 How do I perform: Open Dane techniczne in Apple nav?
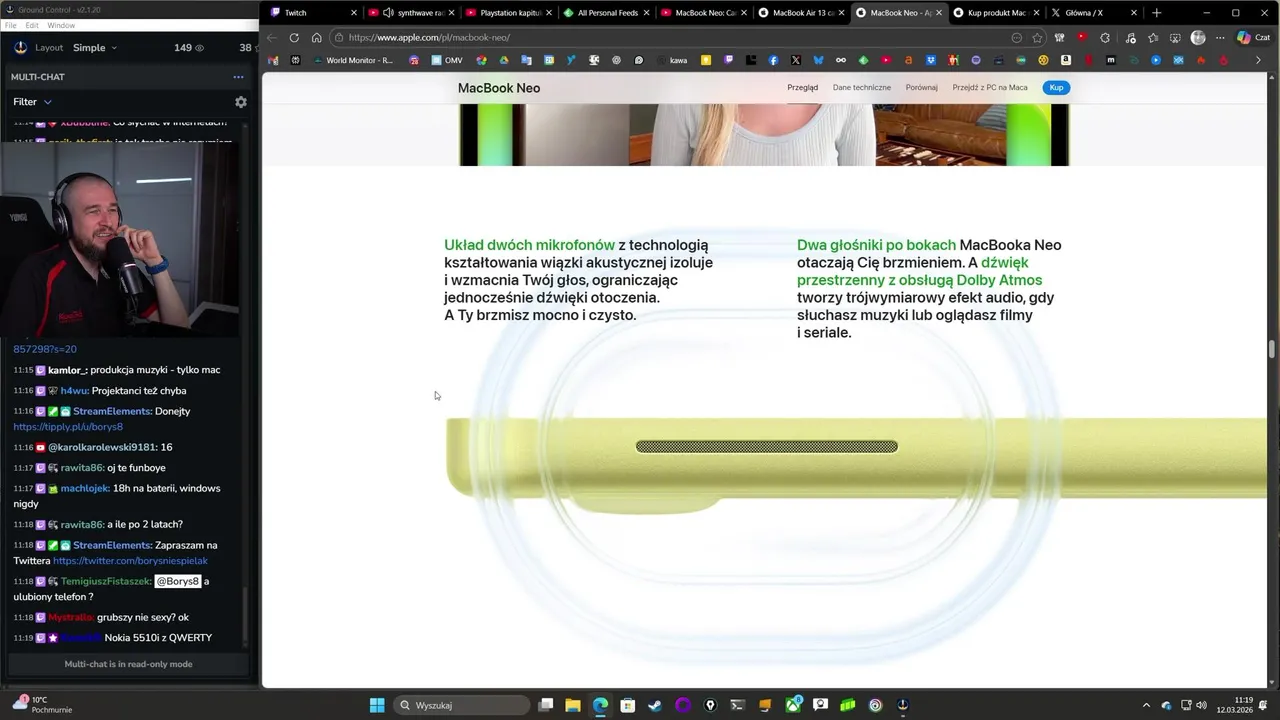tap(862, 88)
